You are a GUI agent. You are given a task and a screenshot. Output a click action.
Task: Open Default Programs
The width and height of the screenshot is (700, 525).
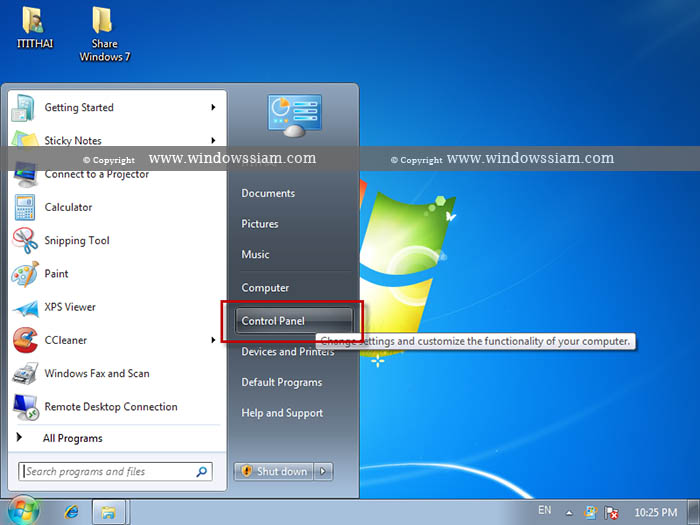pos(282,383)
